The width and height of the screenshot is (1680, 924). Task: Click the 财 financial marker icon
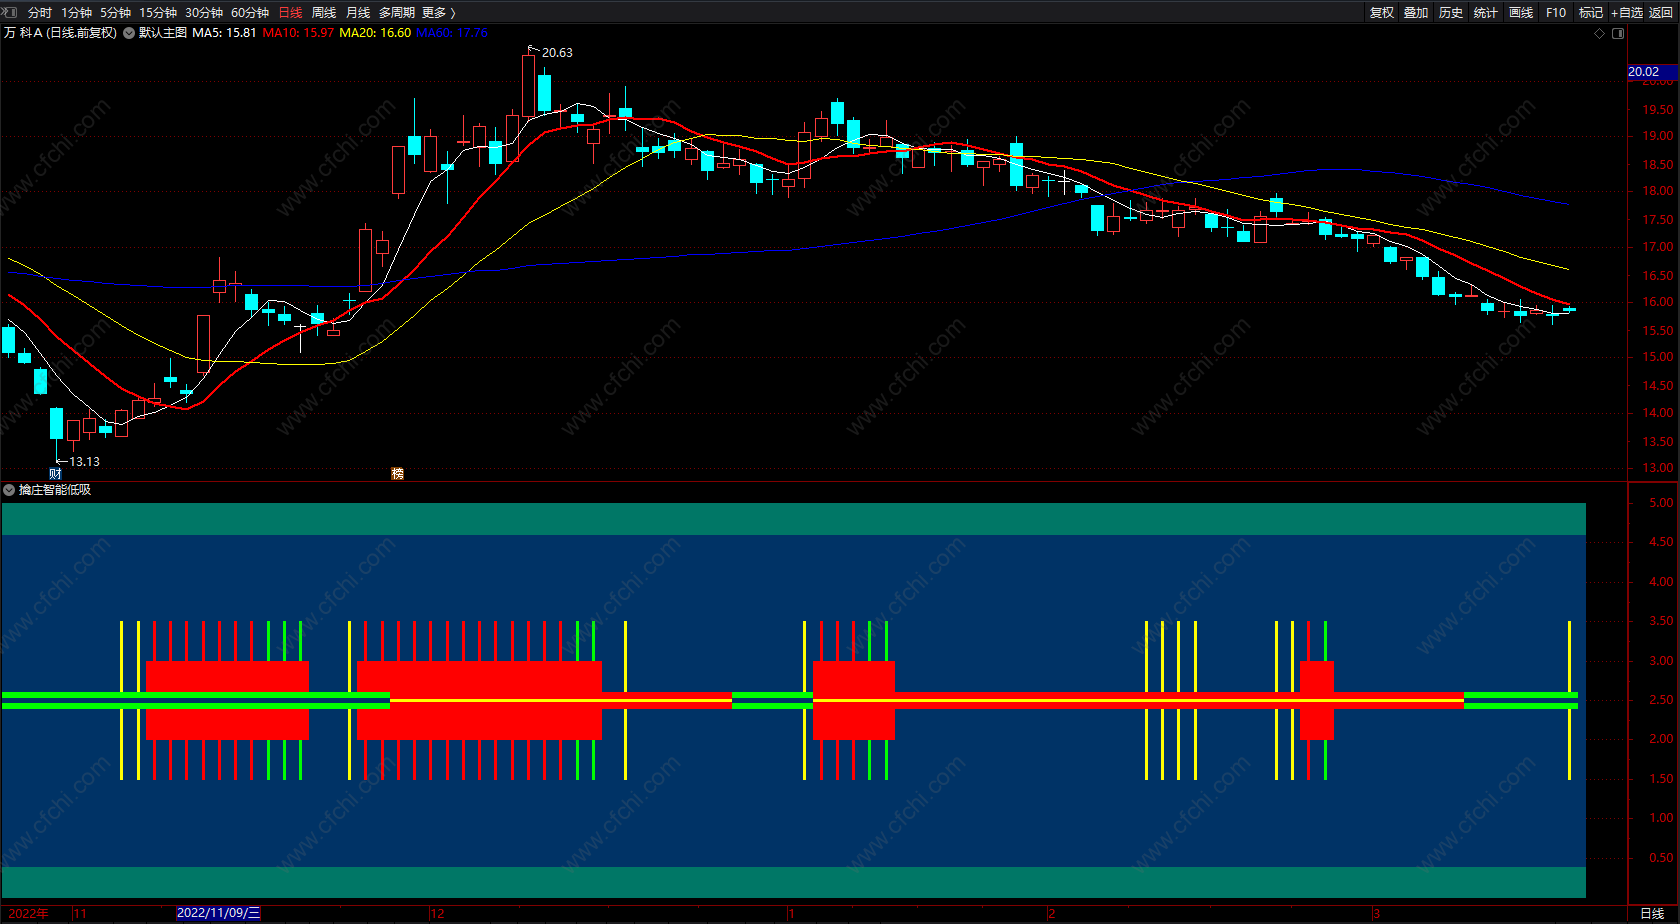[x=55, y=473]
